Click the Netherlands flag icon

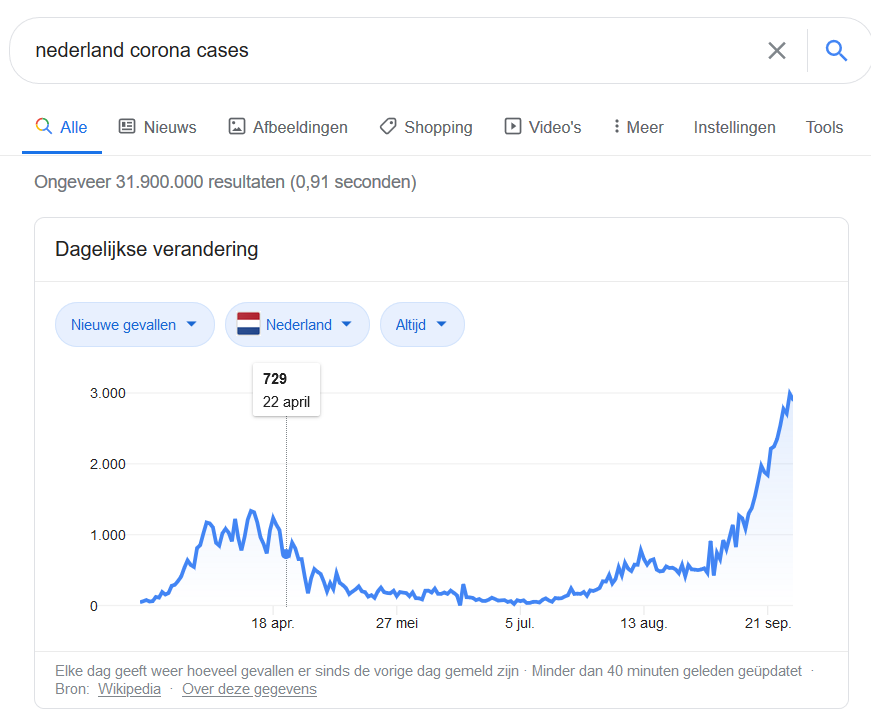pyautogui.click(x=248, y=324)
